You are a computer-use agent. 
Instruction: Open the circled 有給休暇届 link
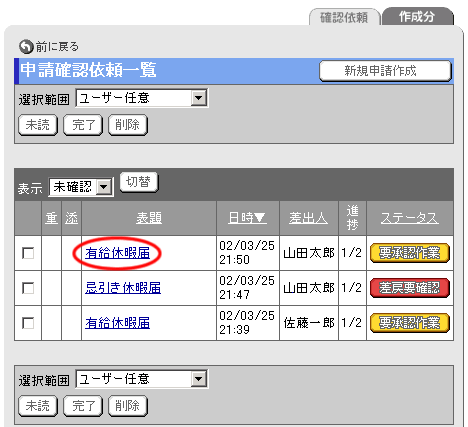117,253
